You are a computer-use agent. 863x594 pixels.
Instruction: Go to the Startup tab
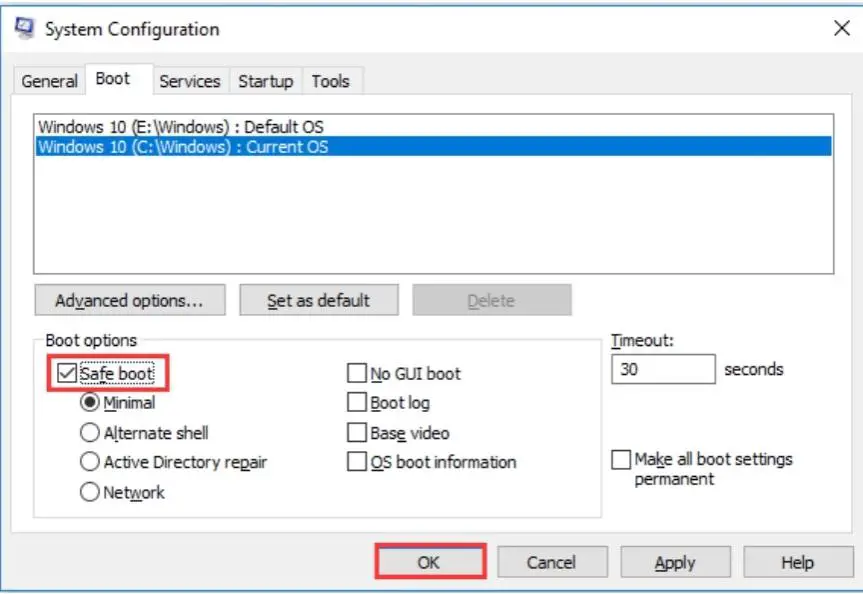pos(265,81)
